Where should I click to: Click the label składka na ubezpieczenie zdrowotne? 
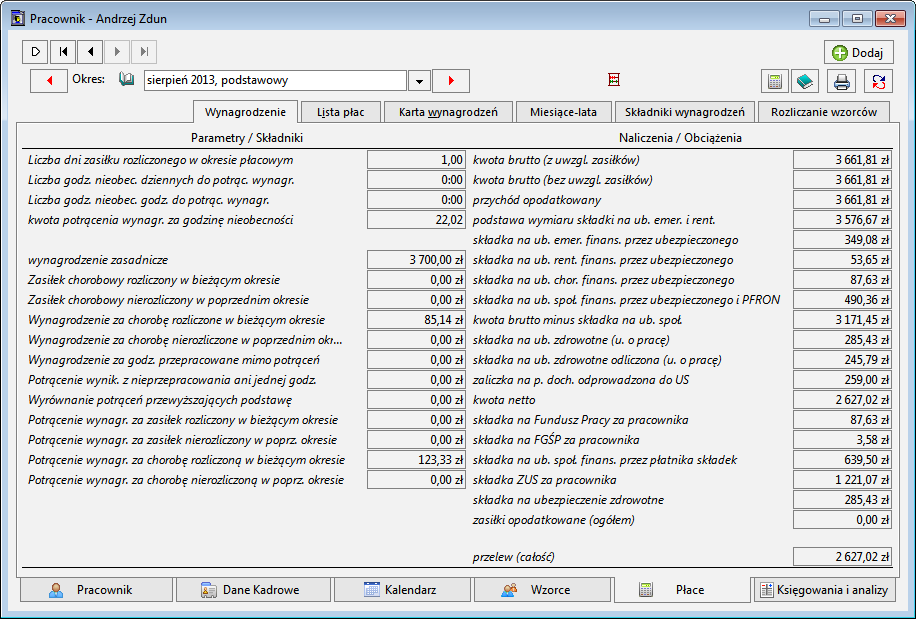point(568,500)
